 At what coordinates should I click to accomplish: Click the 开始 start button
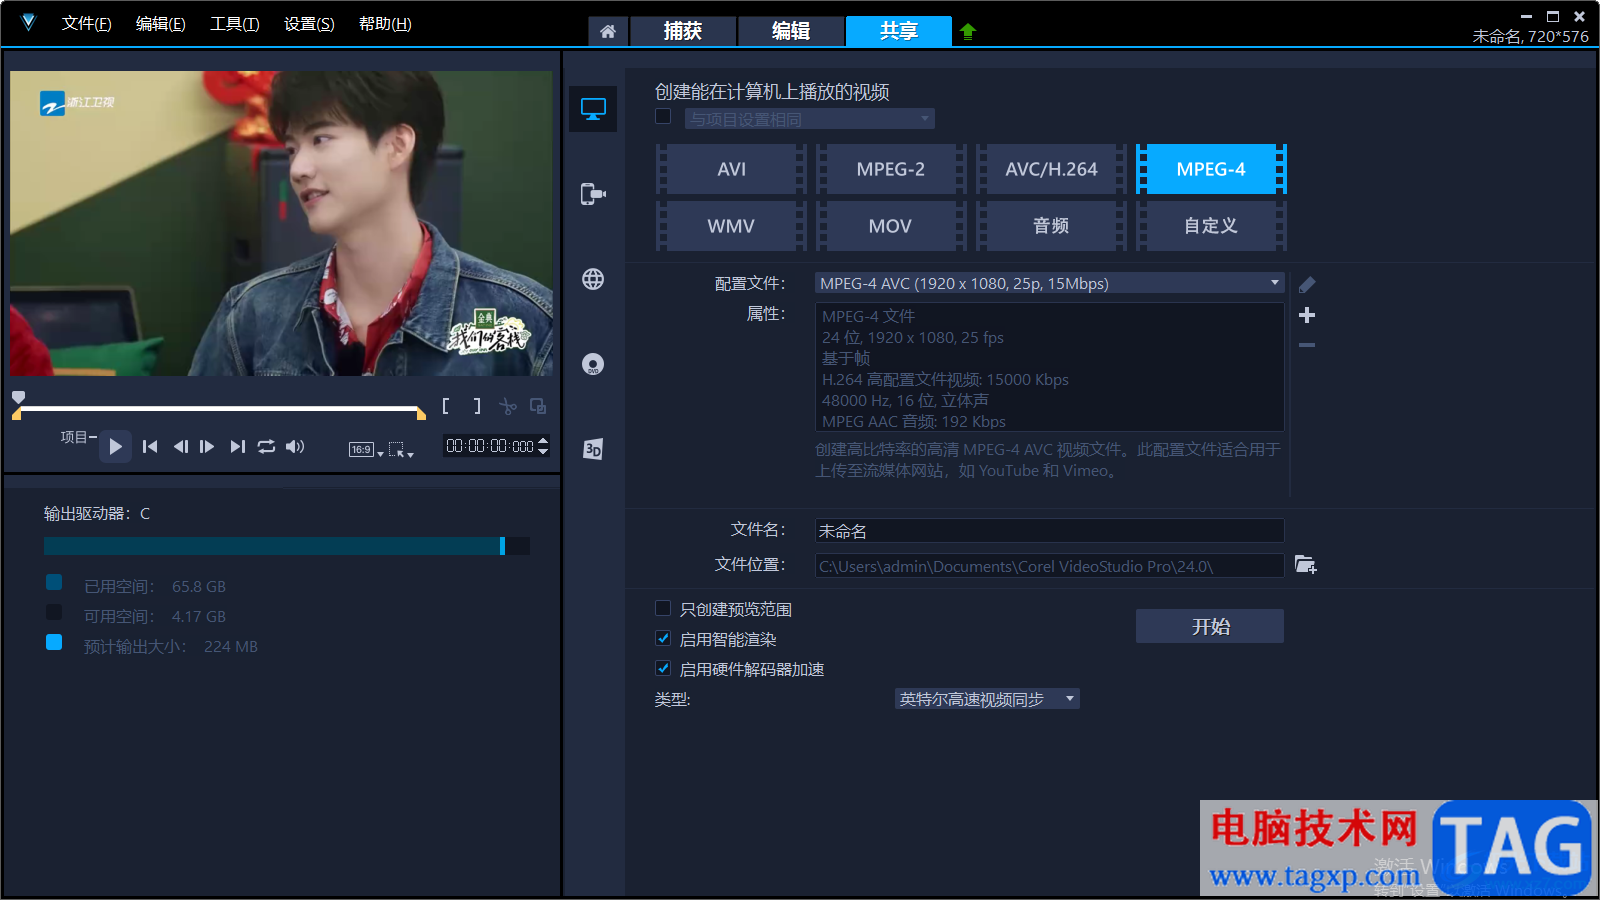pos(1210,626)
